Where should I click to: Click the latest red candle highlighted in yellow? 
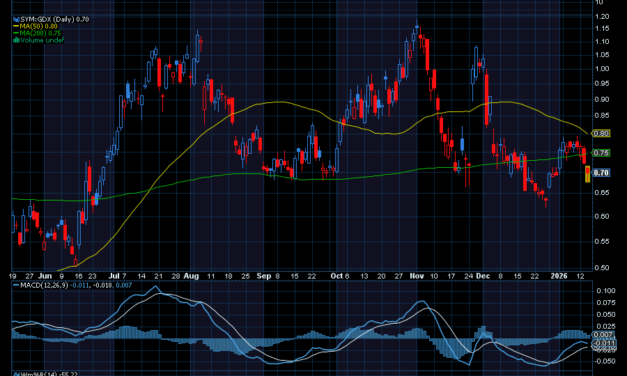point(587,174)
